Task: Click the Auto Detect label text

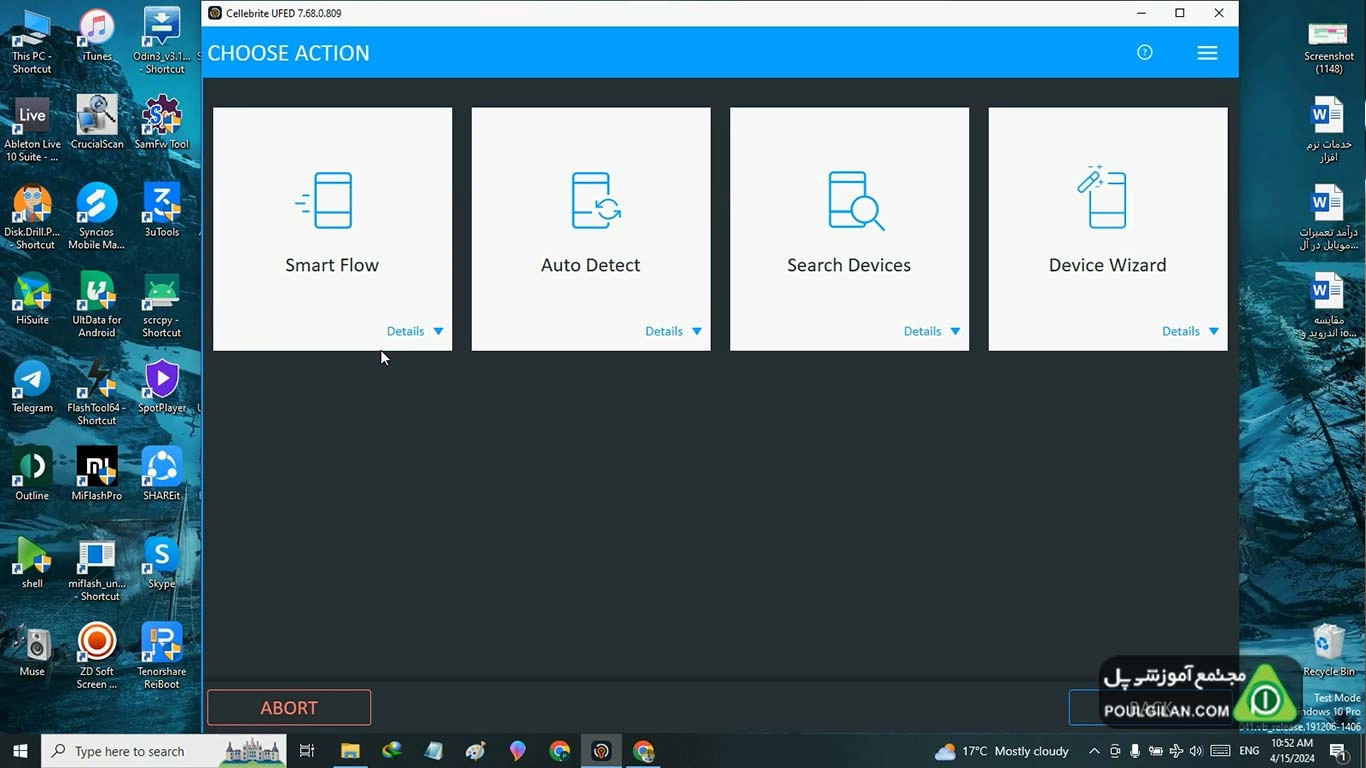Action: coord(590,265)
